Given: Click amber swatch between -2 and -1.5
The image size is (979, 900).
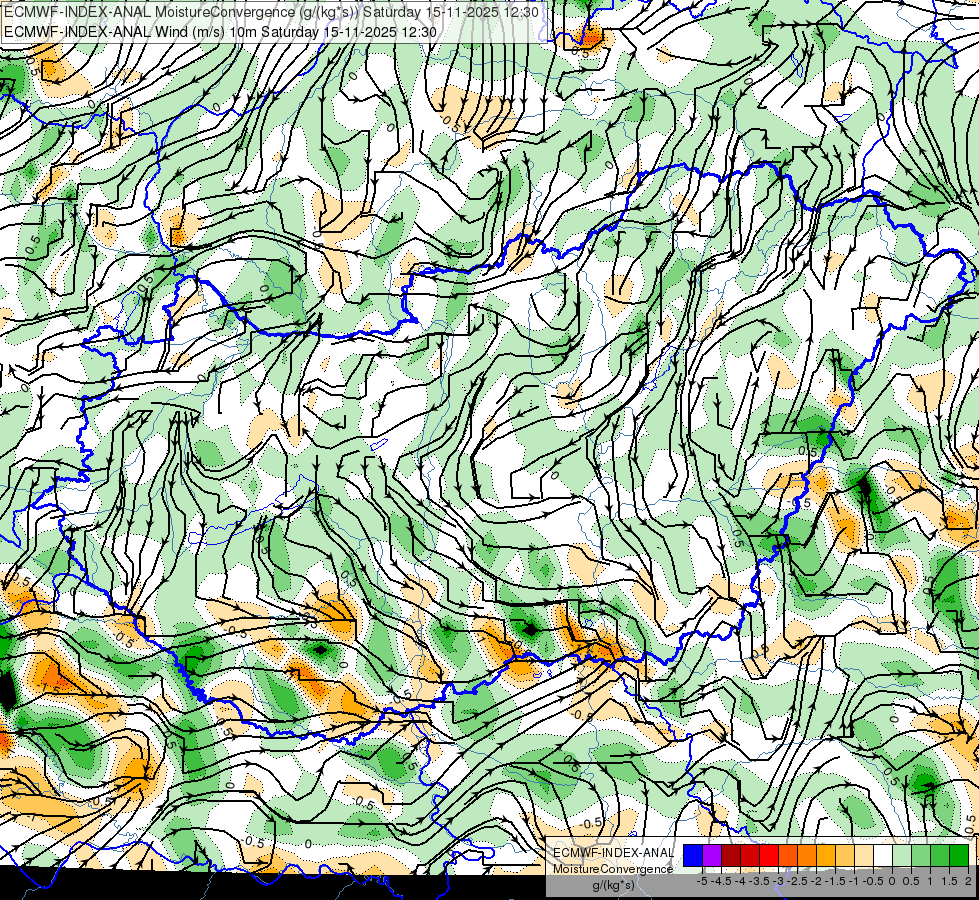Looking at the screenshot, I should pyautogui.click(x=826, y=855).
